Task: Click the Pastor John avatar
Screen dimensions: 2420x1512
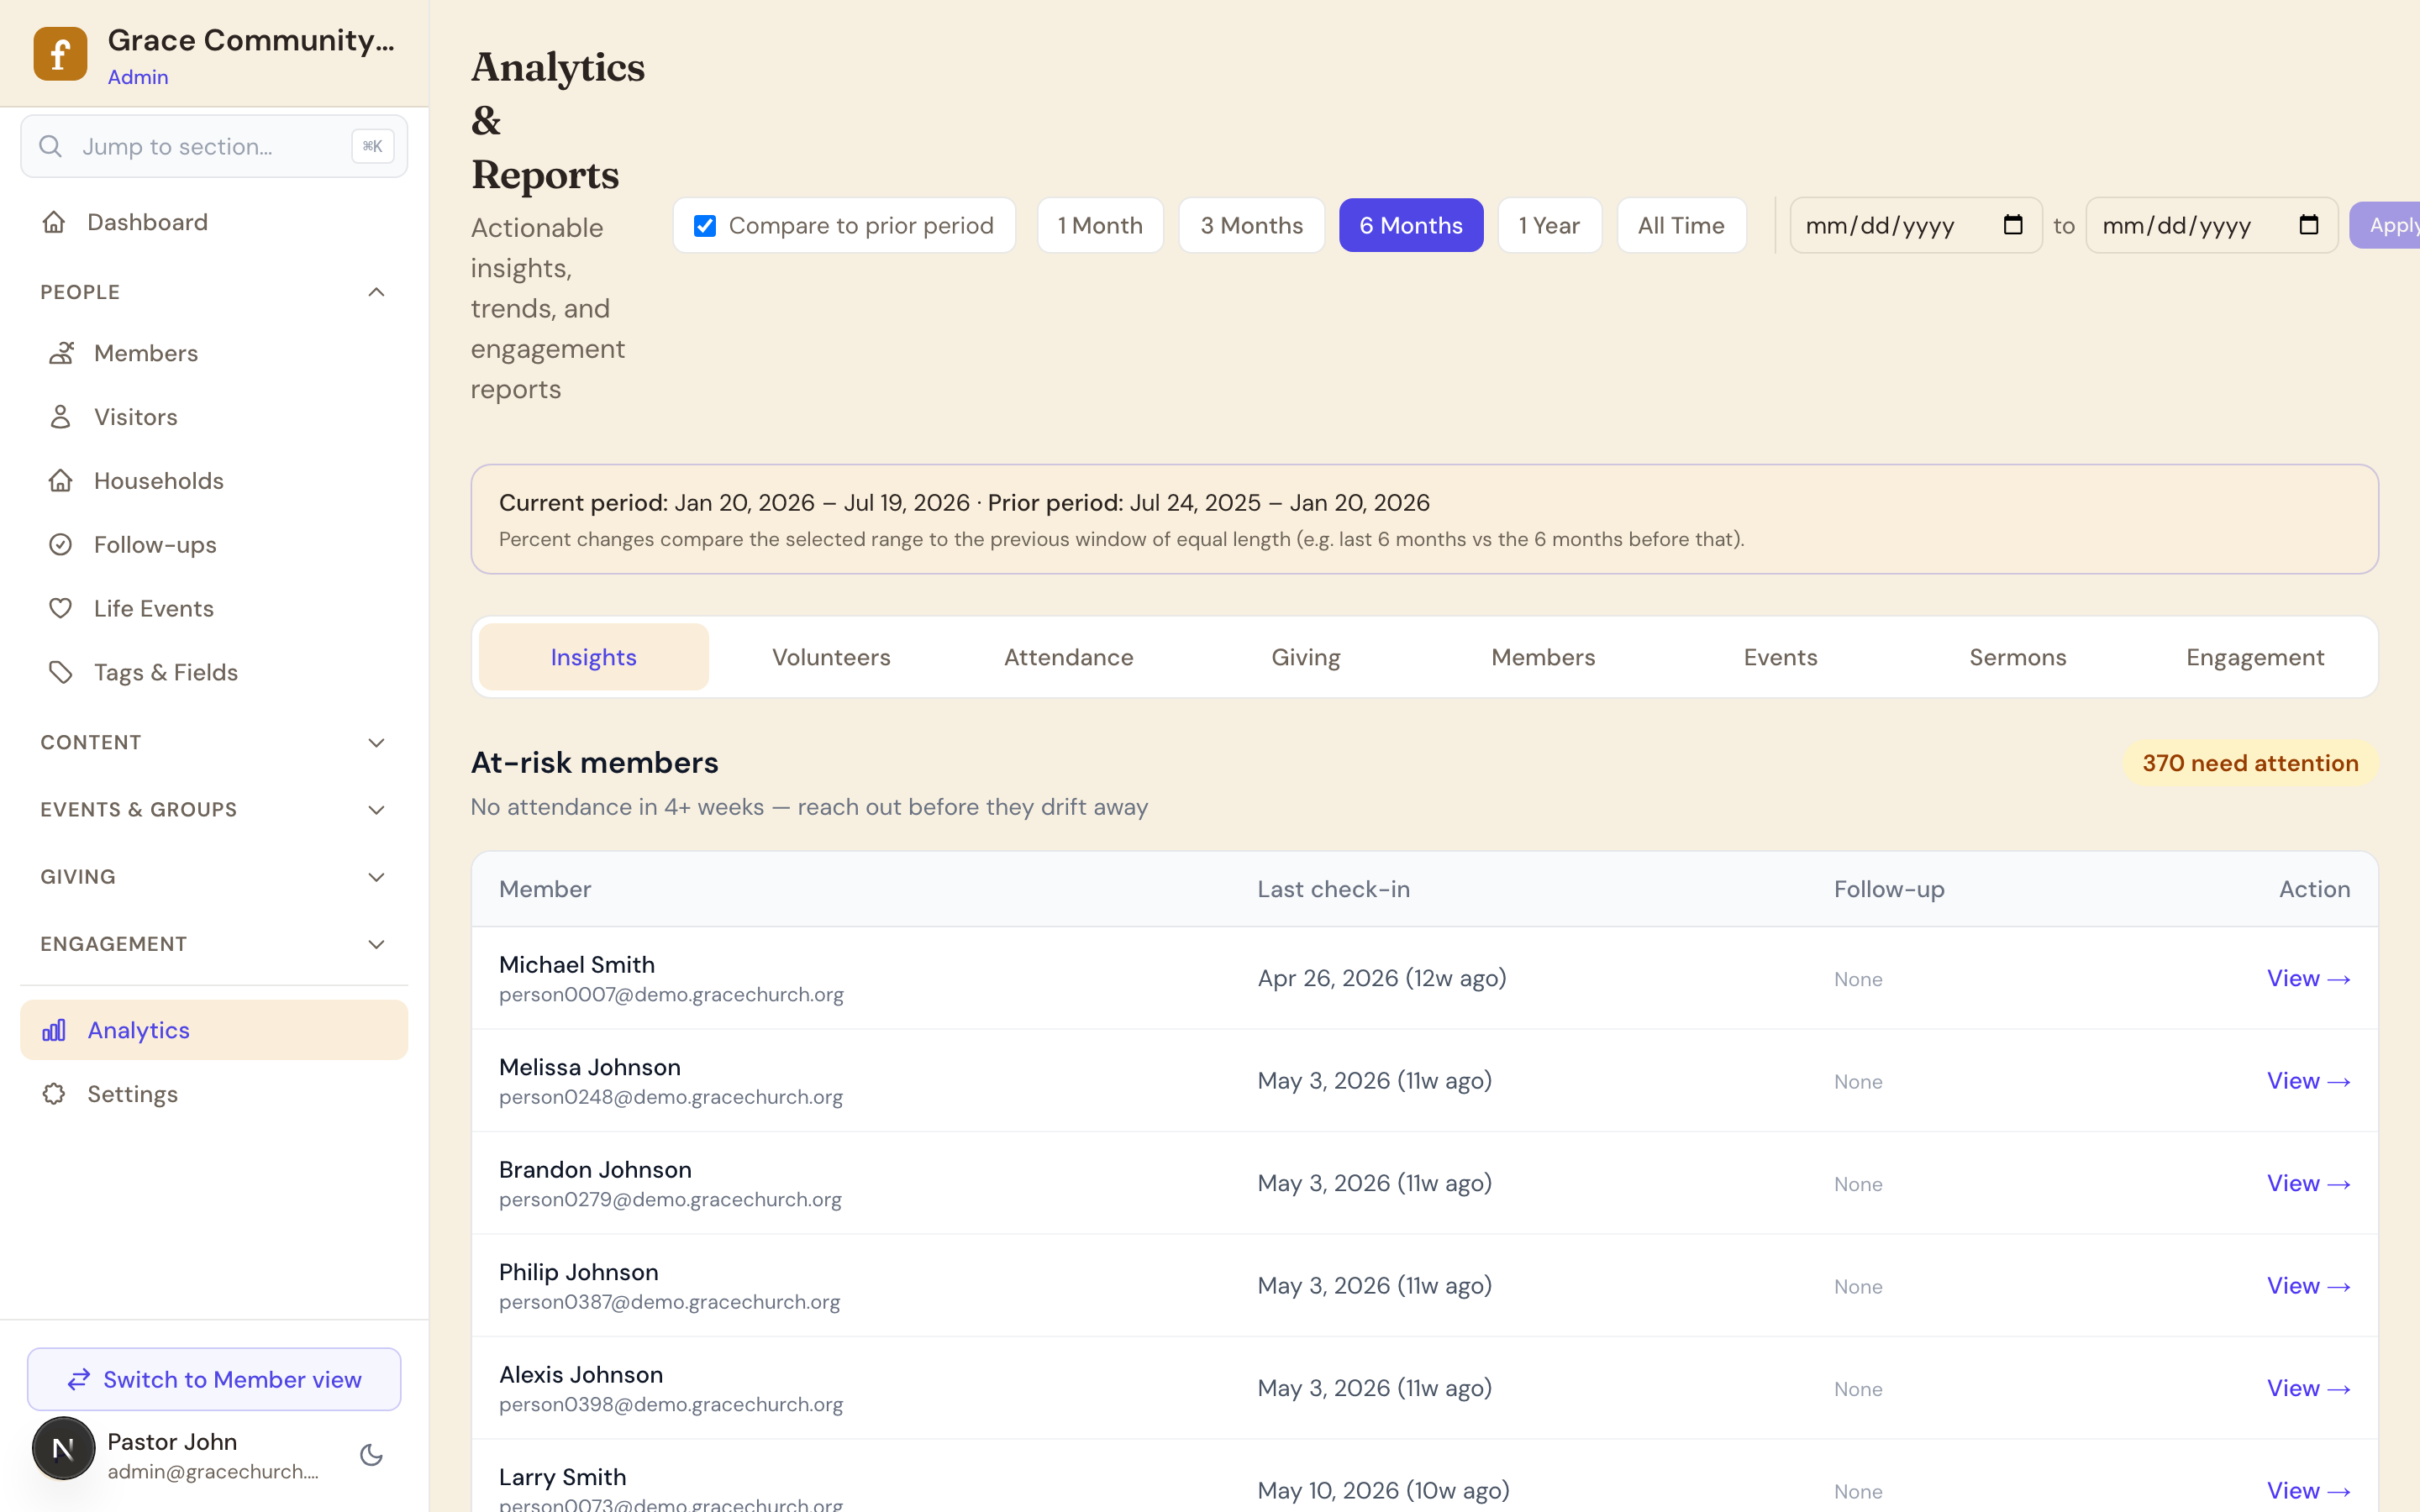Action: pyautogui.click(x=64, y=1448)
